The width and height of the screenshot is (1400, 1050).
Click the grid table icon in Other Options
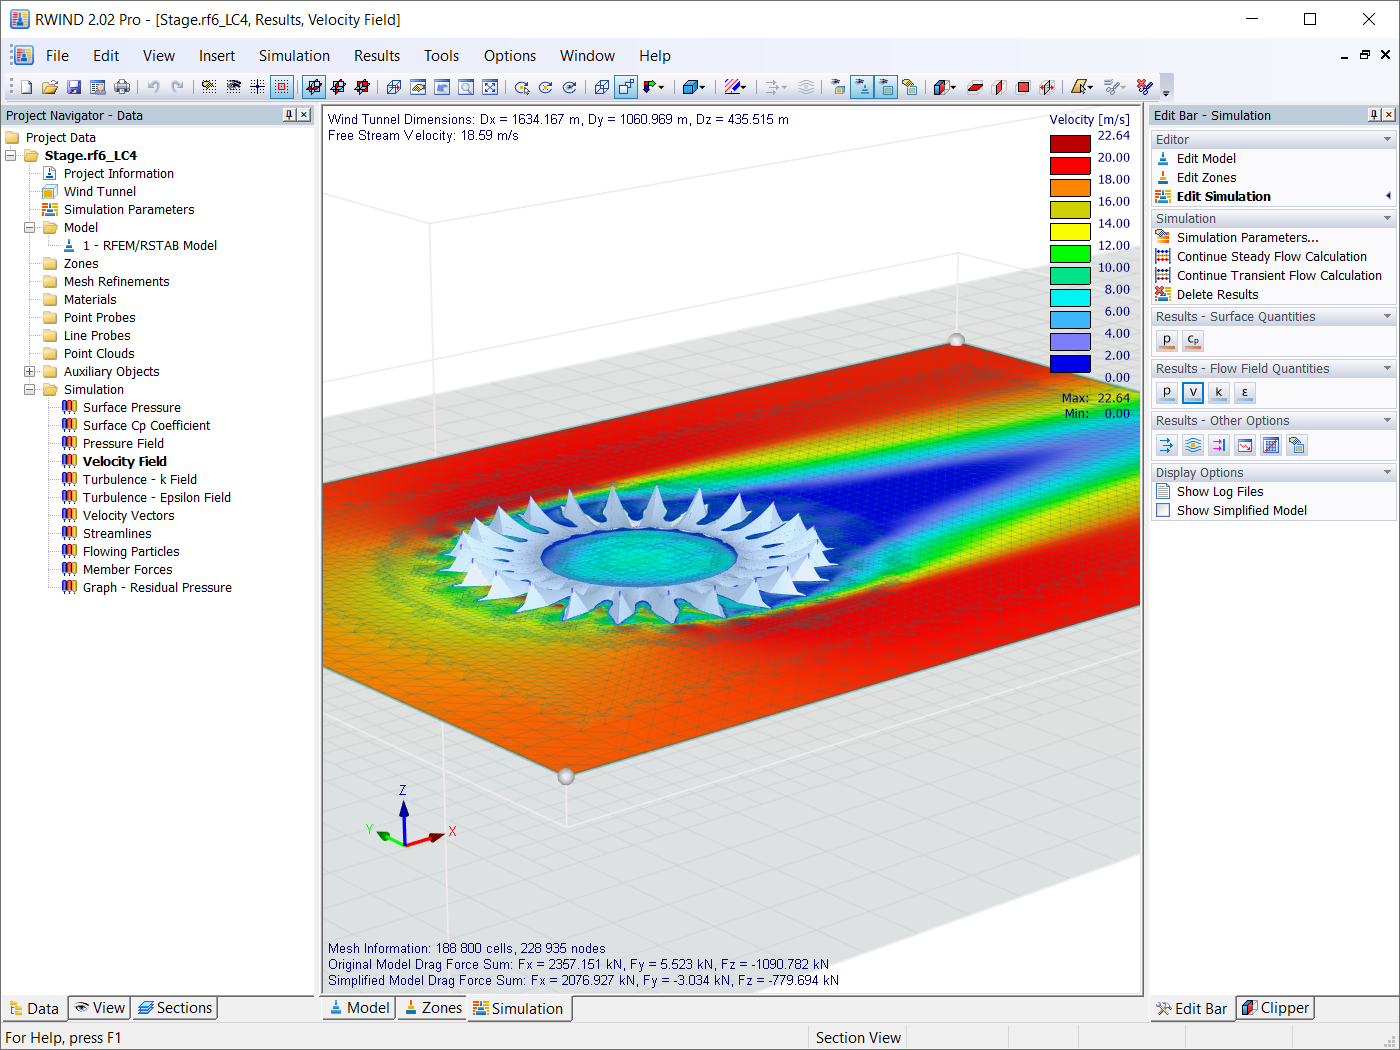coord(1271,445)
